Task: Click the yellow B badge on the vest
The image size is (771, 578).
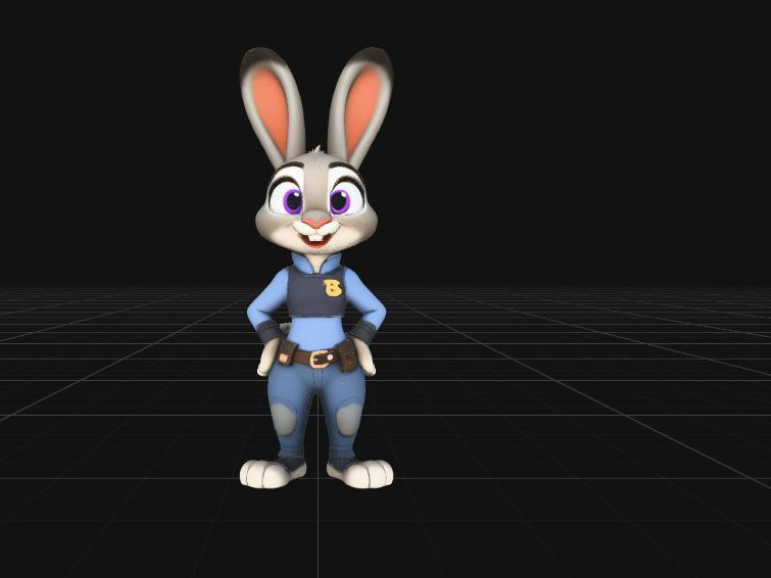Action: [x=333, y=288]
